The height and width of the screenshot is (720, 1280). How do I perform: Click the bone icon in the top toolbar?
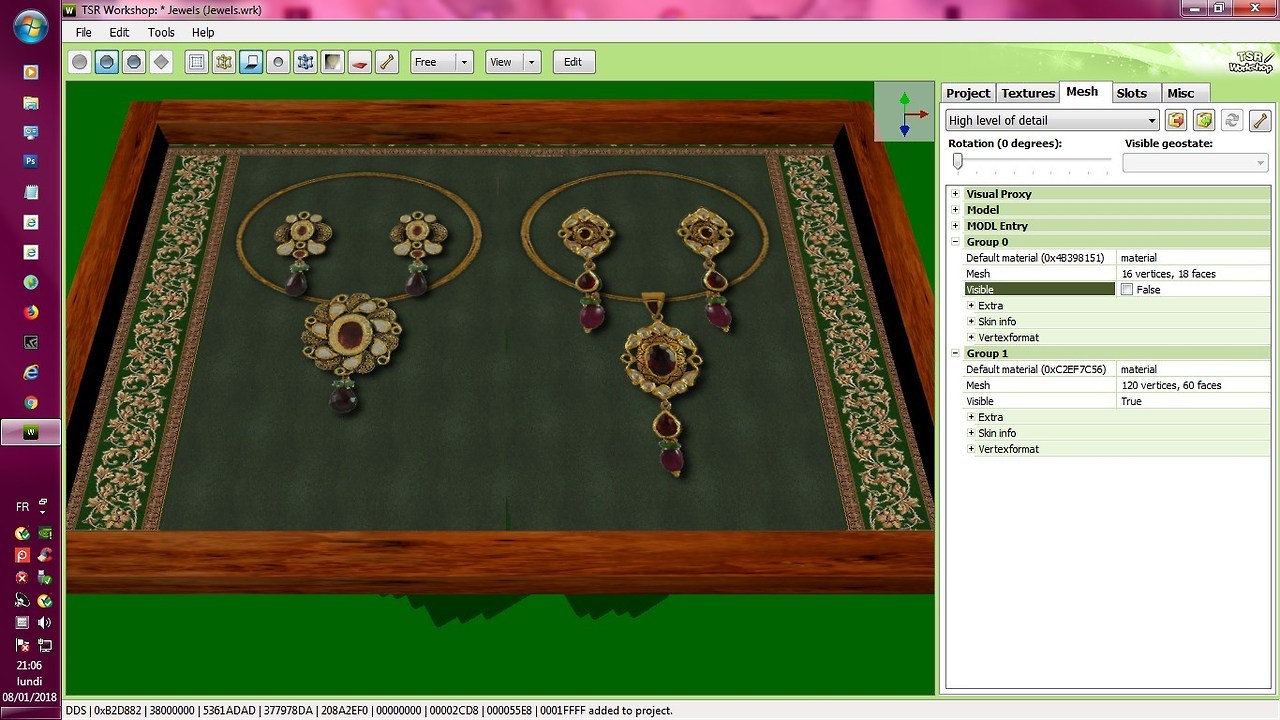tap(387, 62)
